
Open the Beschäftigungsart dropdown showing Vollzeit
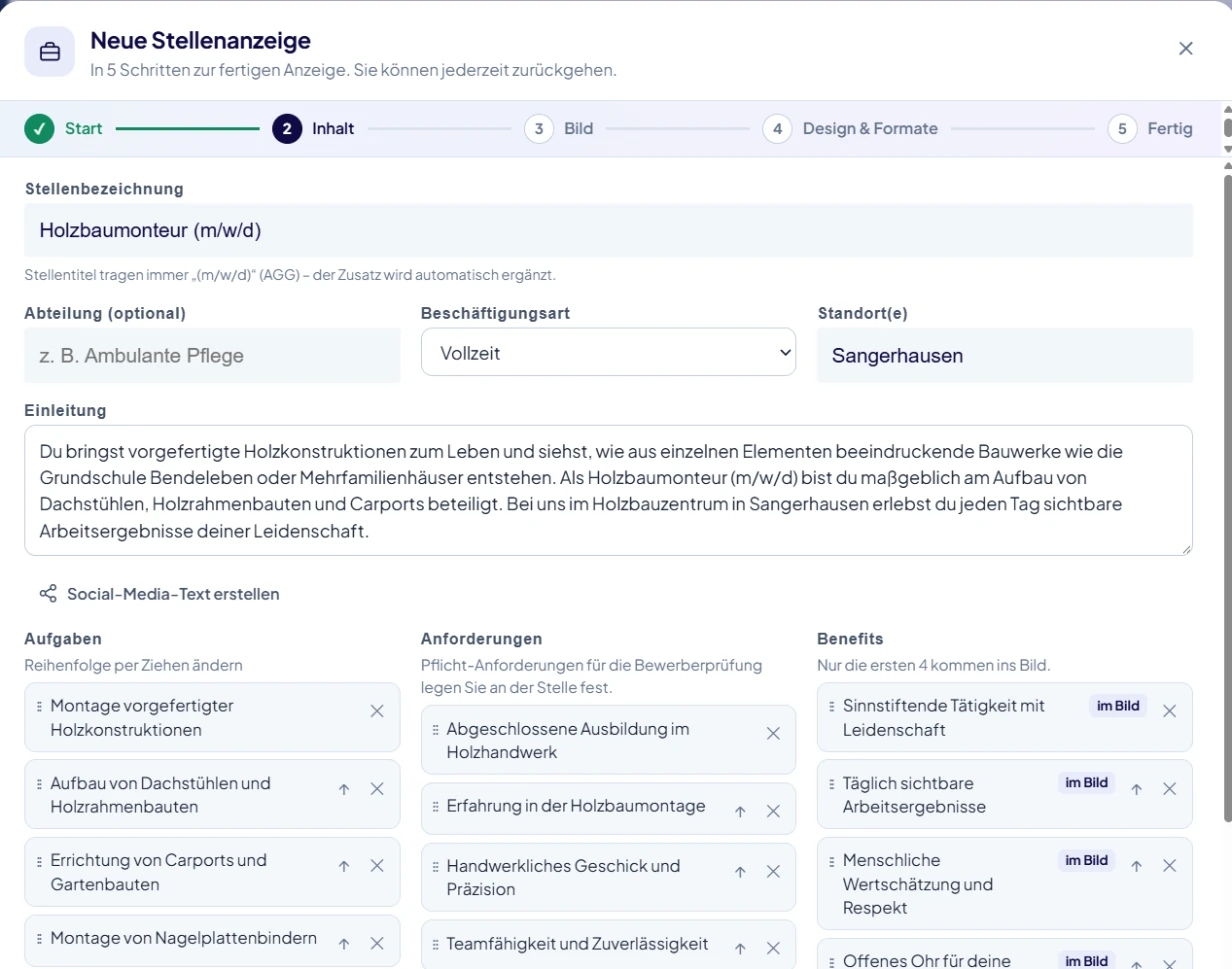point(608,352)
